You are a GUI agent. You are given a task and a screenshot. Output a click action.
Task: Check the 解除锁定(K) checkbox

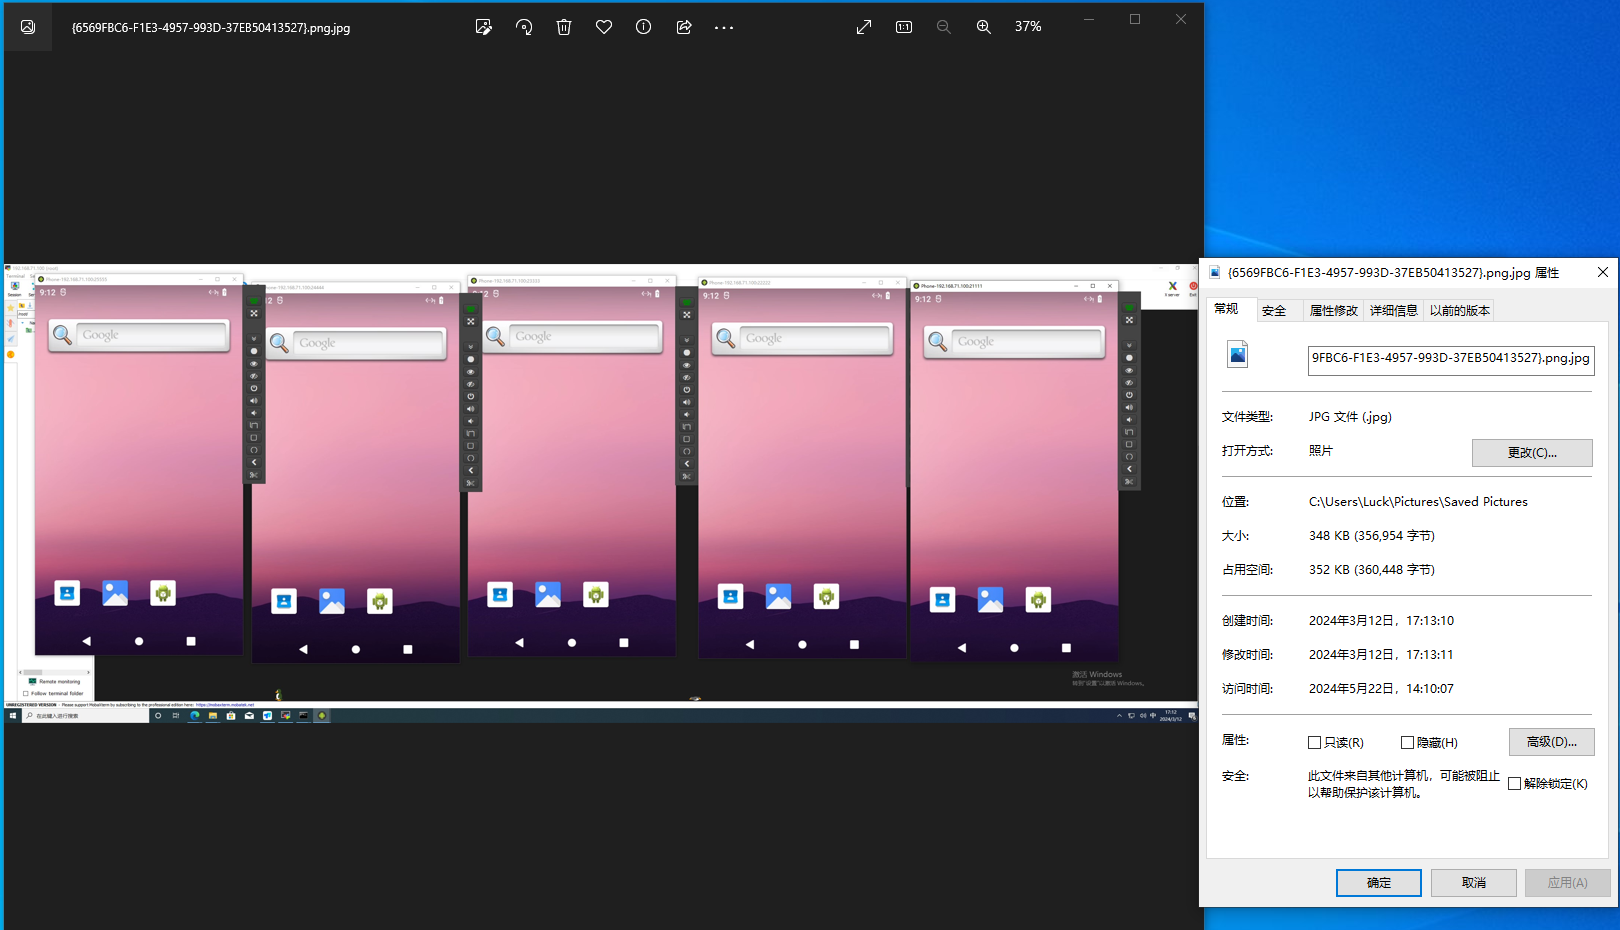click(x=1515, y=784)
